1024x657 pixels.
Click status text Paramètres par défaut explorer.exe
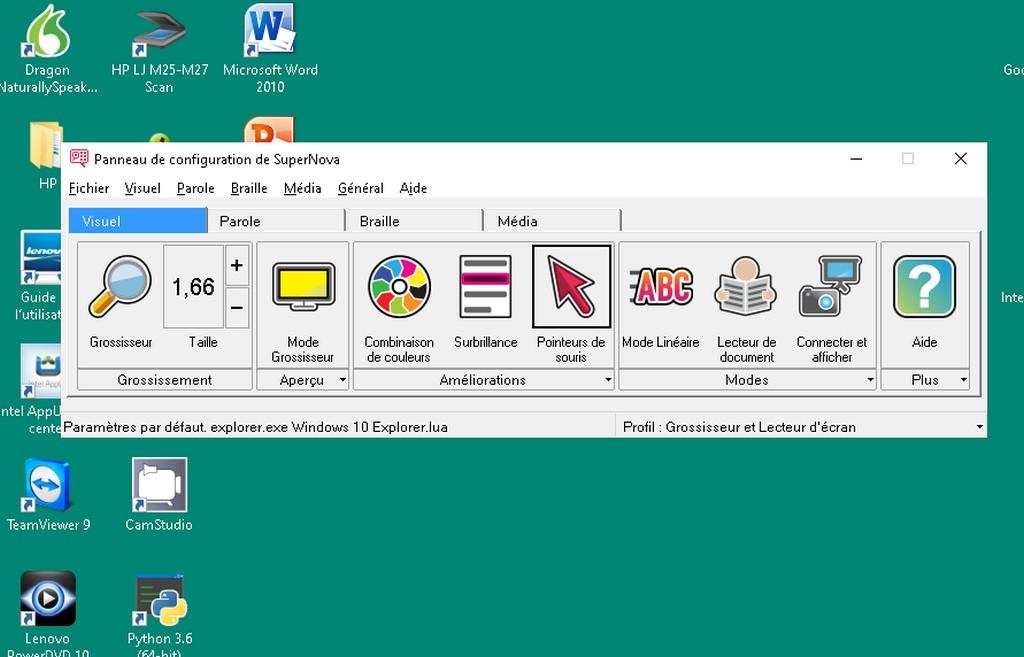[x=255, y=427]
